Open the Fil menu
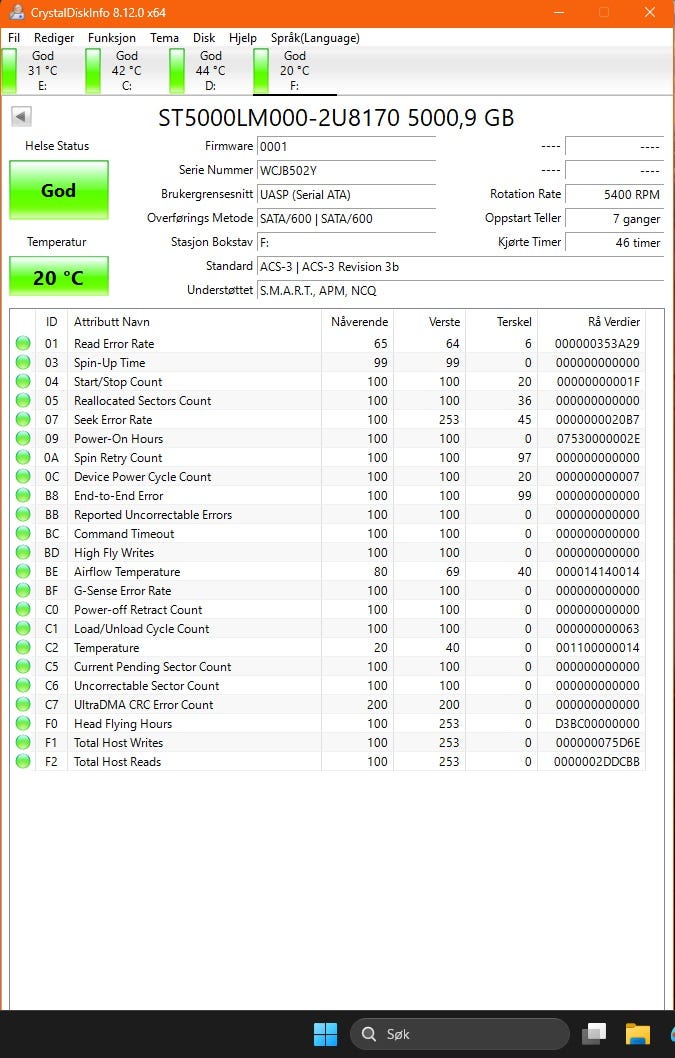The height and width of the screenshot is (1058, 675). tap(14, 38)
